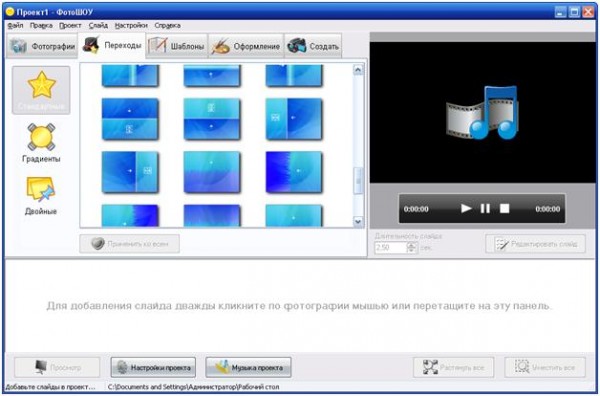The width and height of the screenshot is (600, 396).
Task: Click the Pause button in player
Action: click(x=485, y=209)
